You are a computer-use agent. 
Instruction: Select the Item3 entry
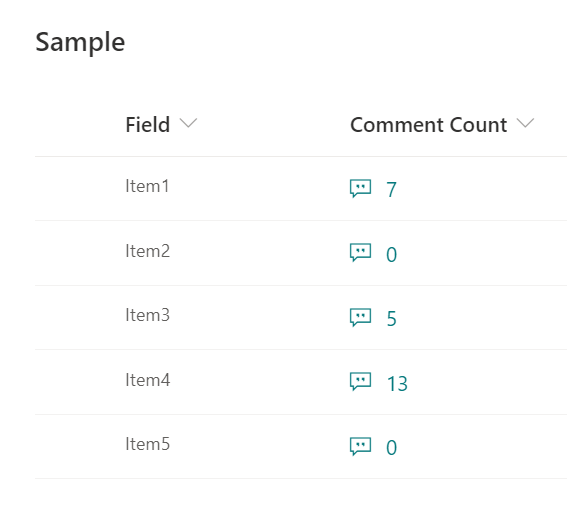pyautogui.click(x=147, y=315)
